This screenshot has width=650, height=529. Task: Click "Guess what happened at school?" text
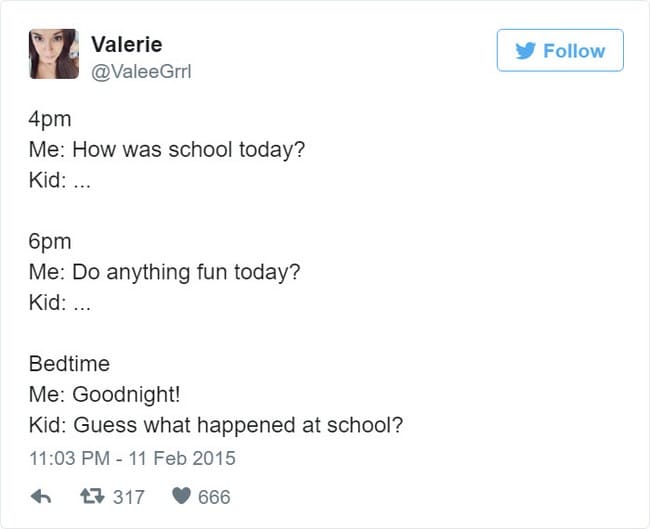[239, 424]
